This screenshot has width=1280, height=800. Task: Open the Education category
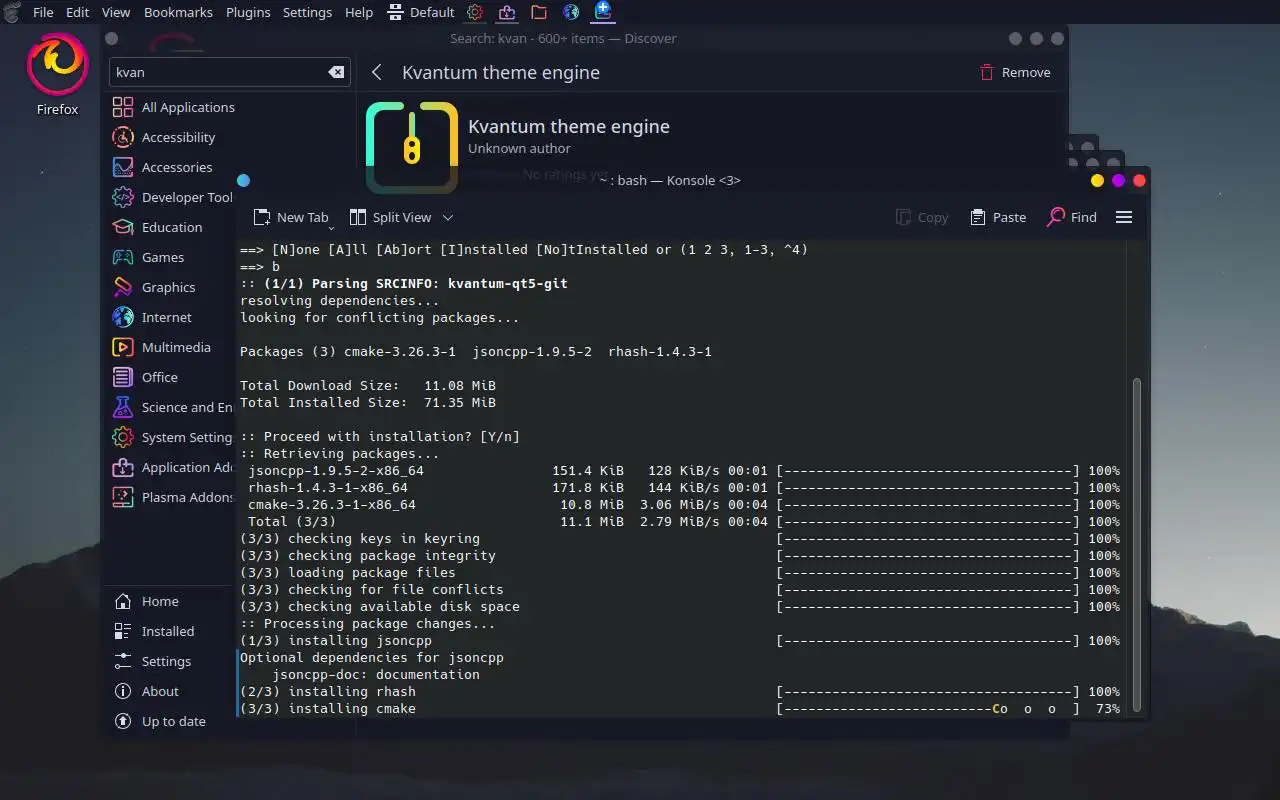173,227
